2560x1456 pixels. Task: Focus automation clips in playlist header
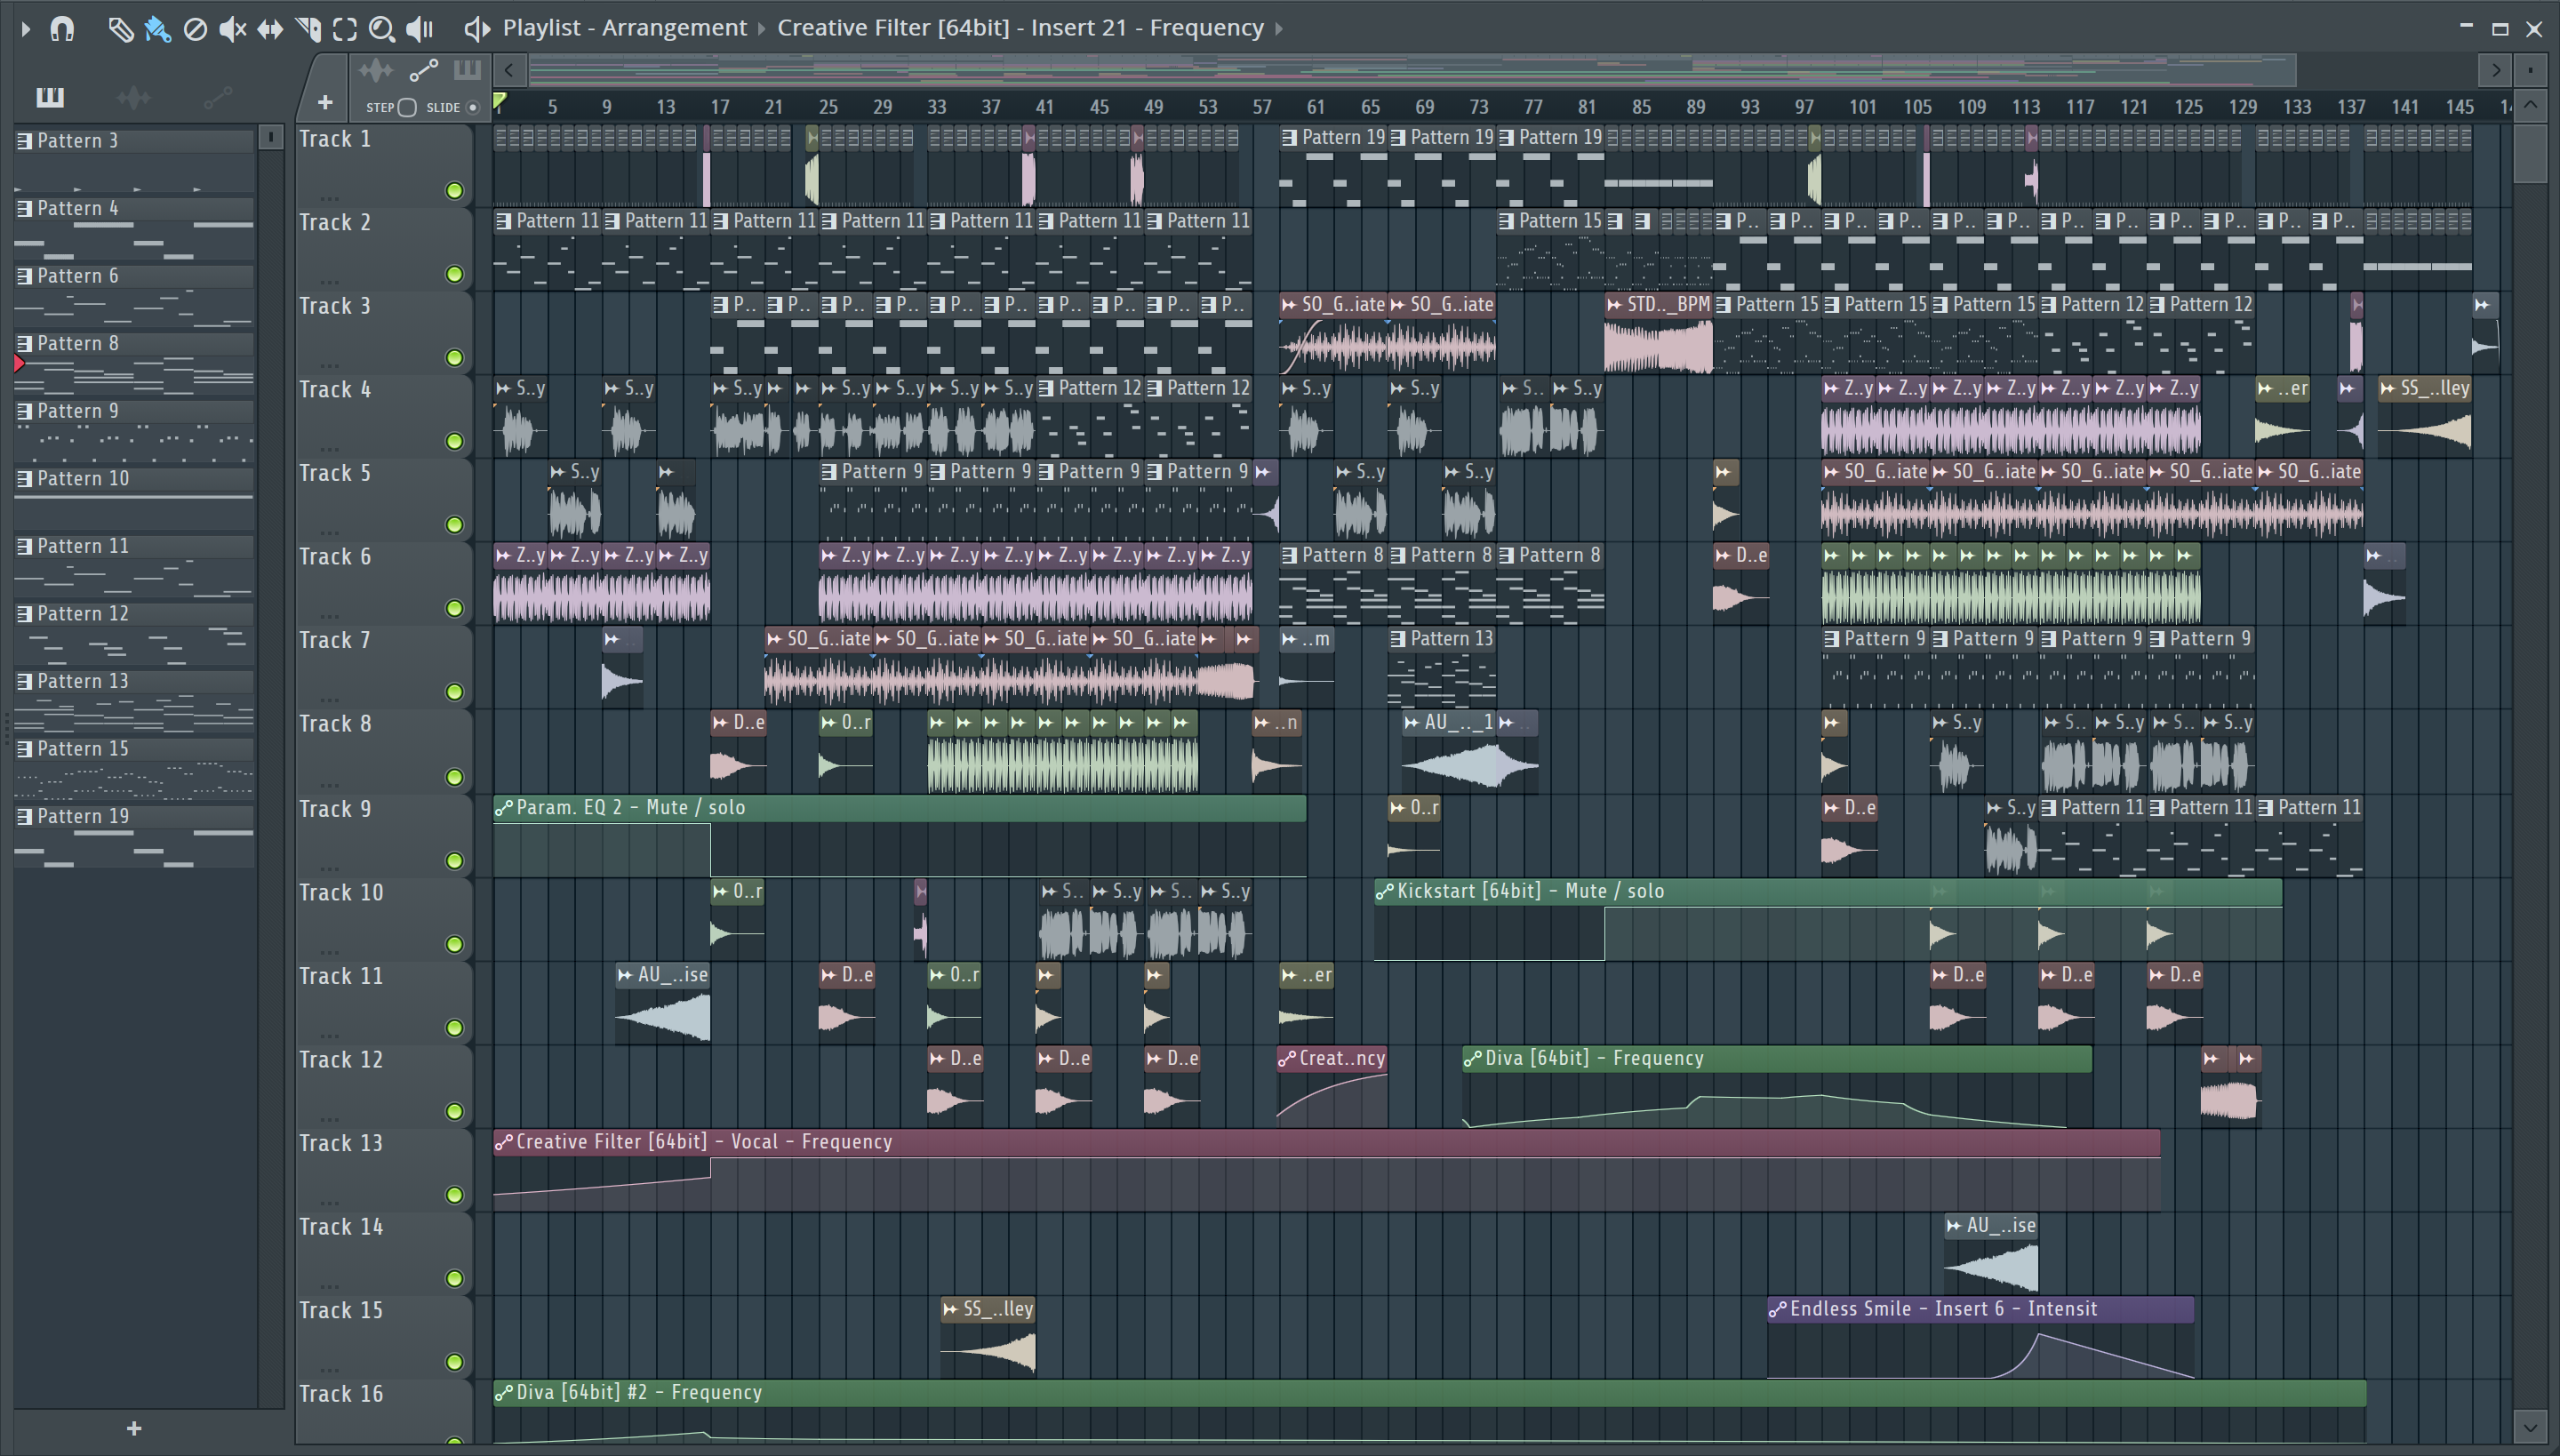click(423, 70)
